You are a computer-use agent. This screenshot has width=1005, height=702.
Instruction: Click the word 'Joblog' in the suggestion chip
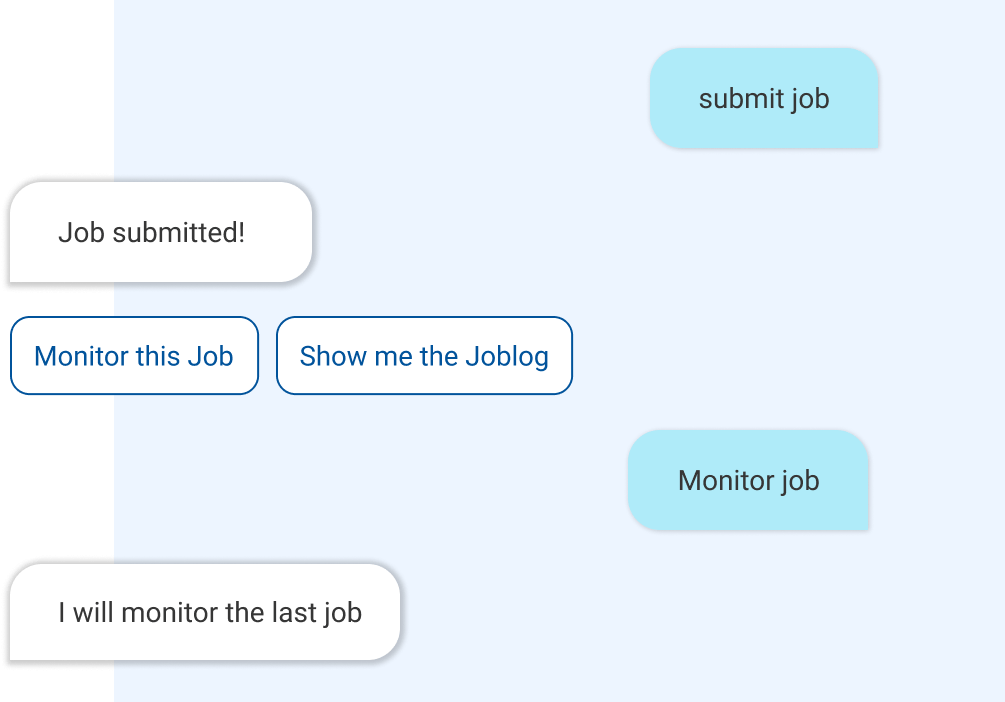point(506,357)
